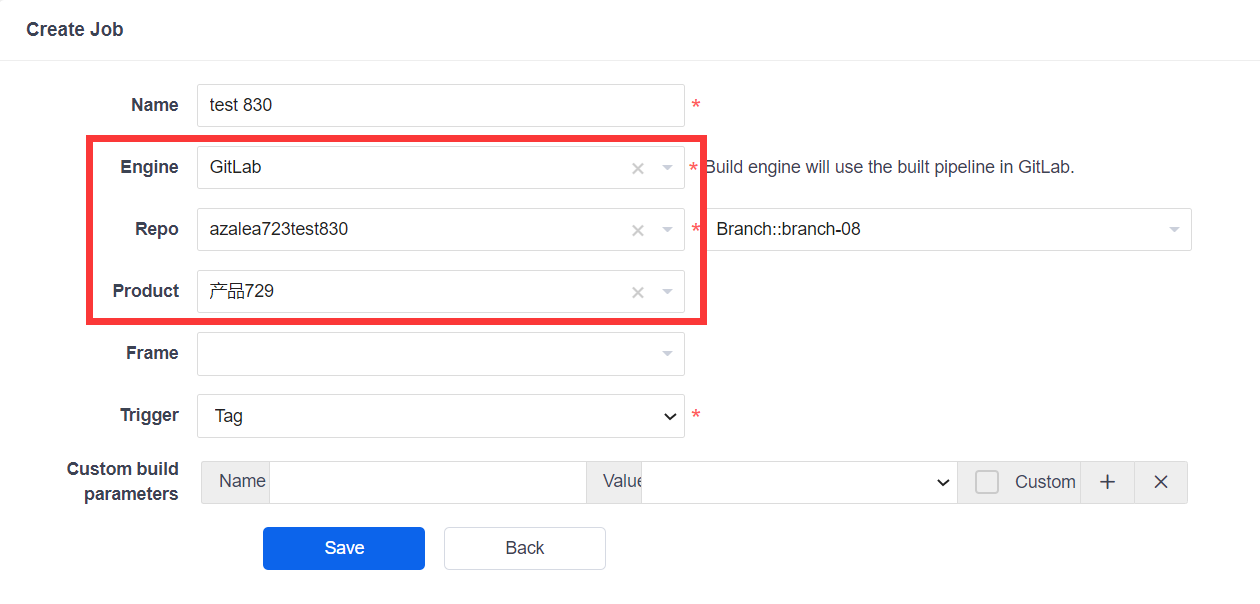
Task: Expand the Product dropdown arrow
Action: coord(667,292)
